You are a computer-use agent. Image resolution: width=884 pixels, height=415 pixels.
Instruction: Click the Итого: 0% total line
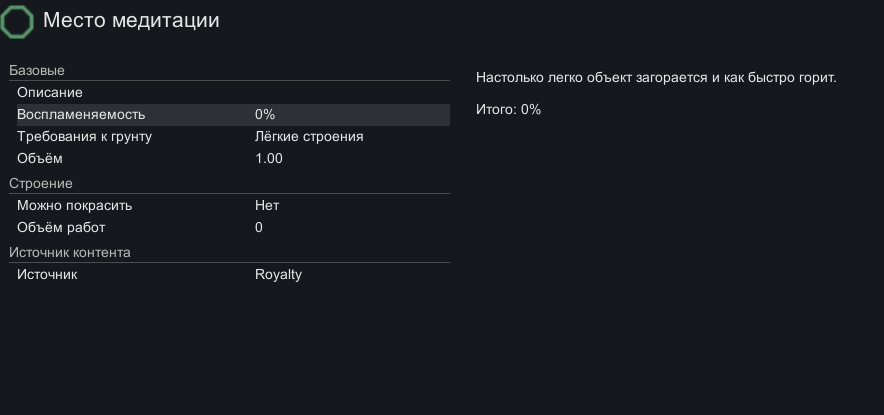(x=508, y=110)
